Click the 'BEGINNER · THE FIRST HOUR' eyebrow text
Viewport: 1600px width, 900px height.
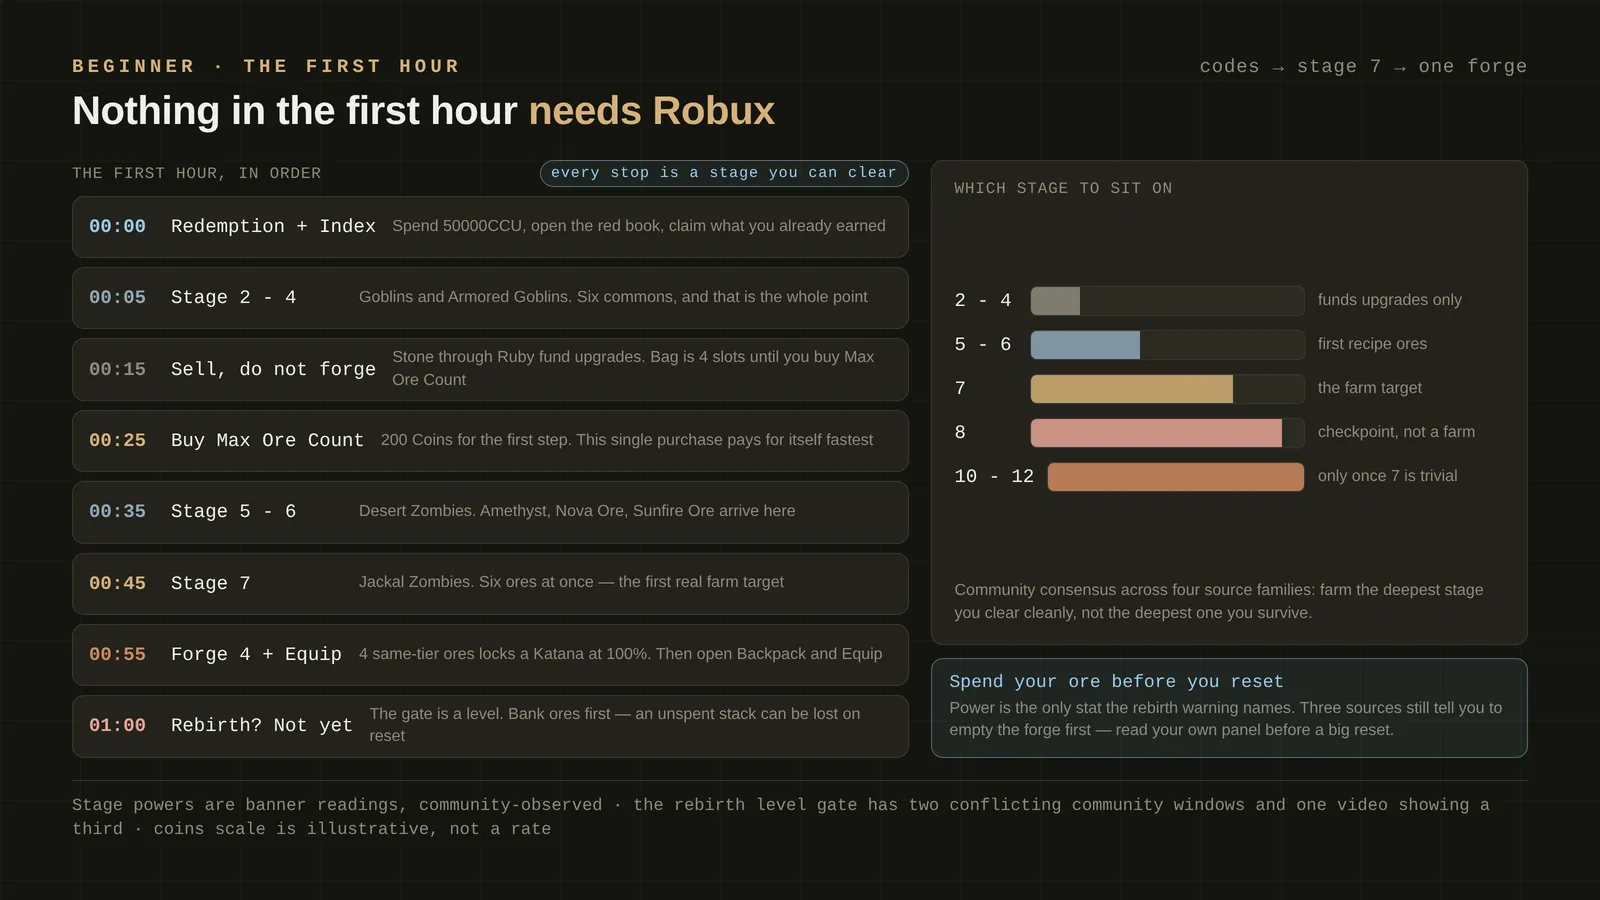tap(266, 66)
